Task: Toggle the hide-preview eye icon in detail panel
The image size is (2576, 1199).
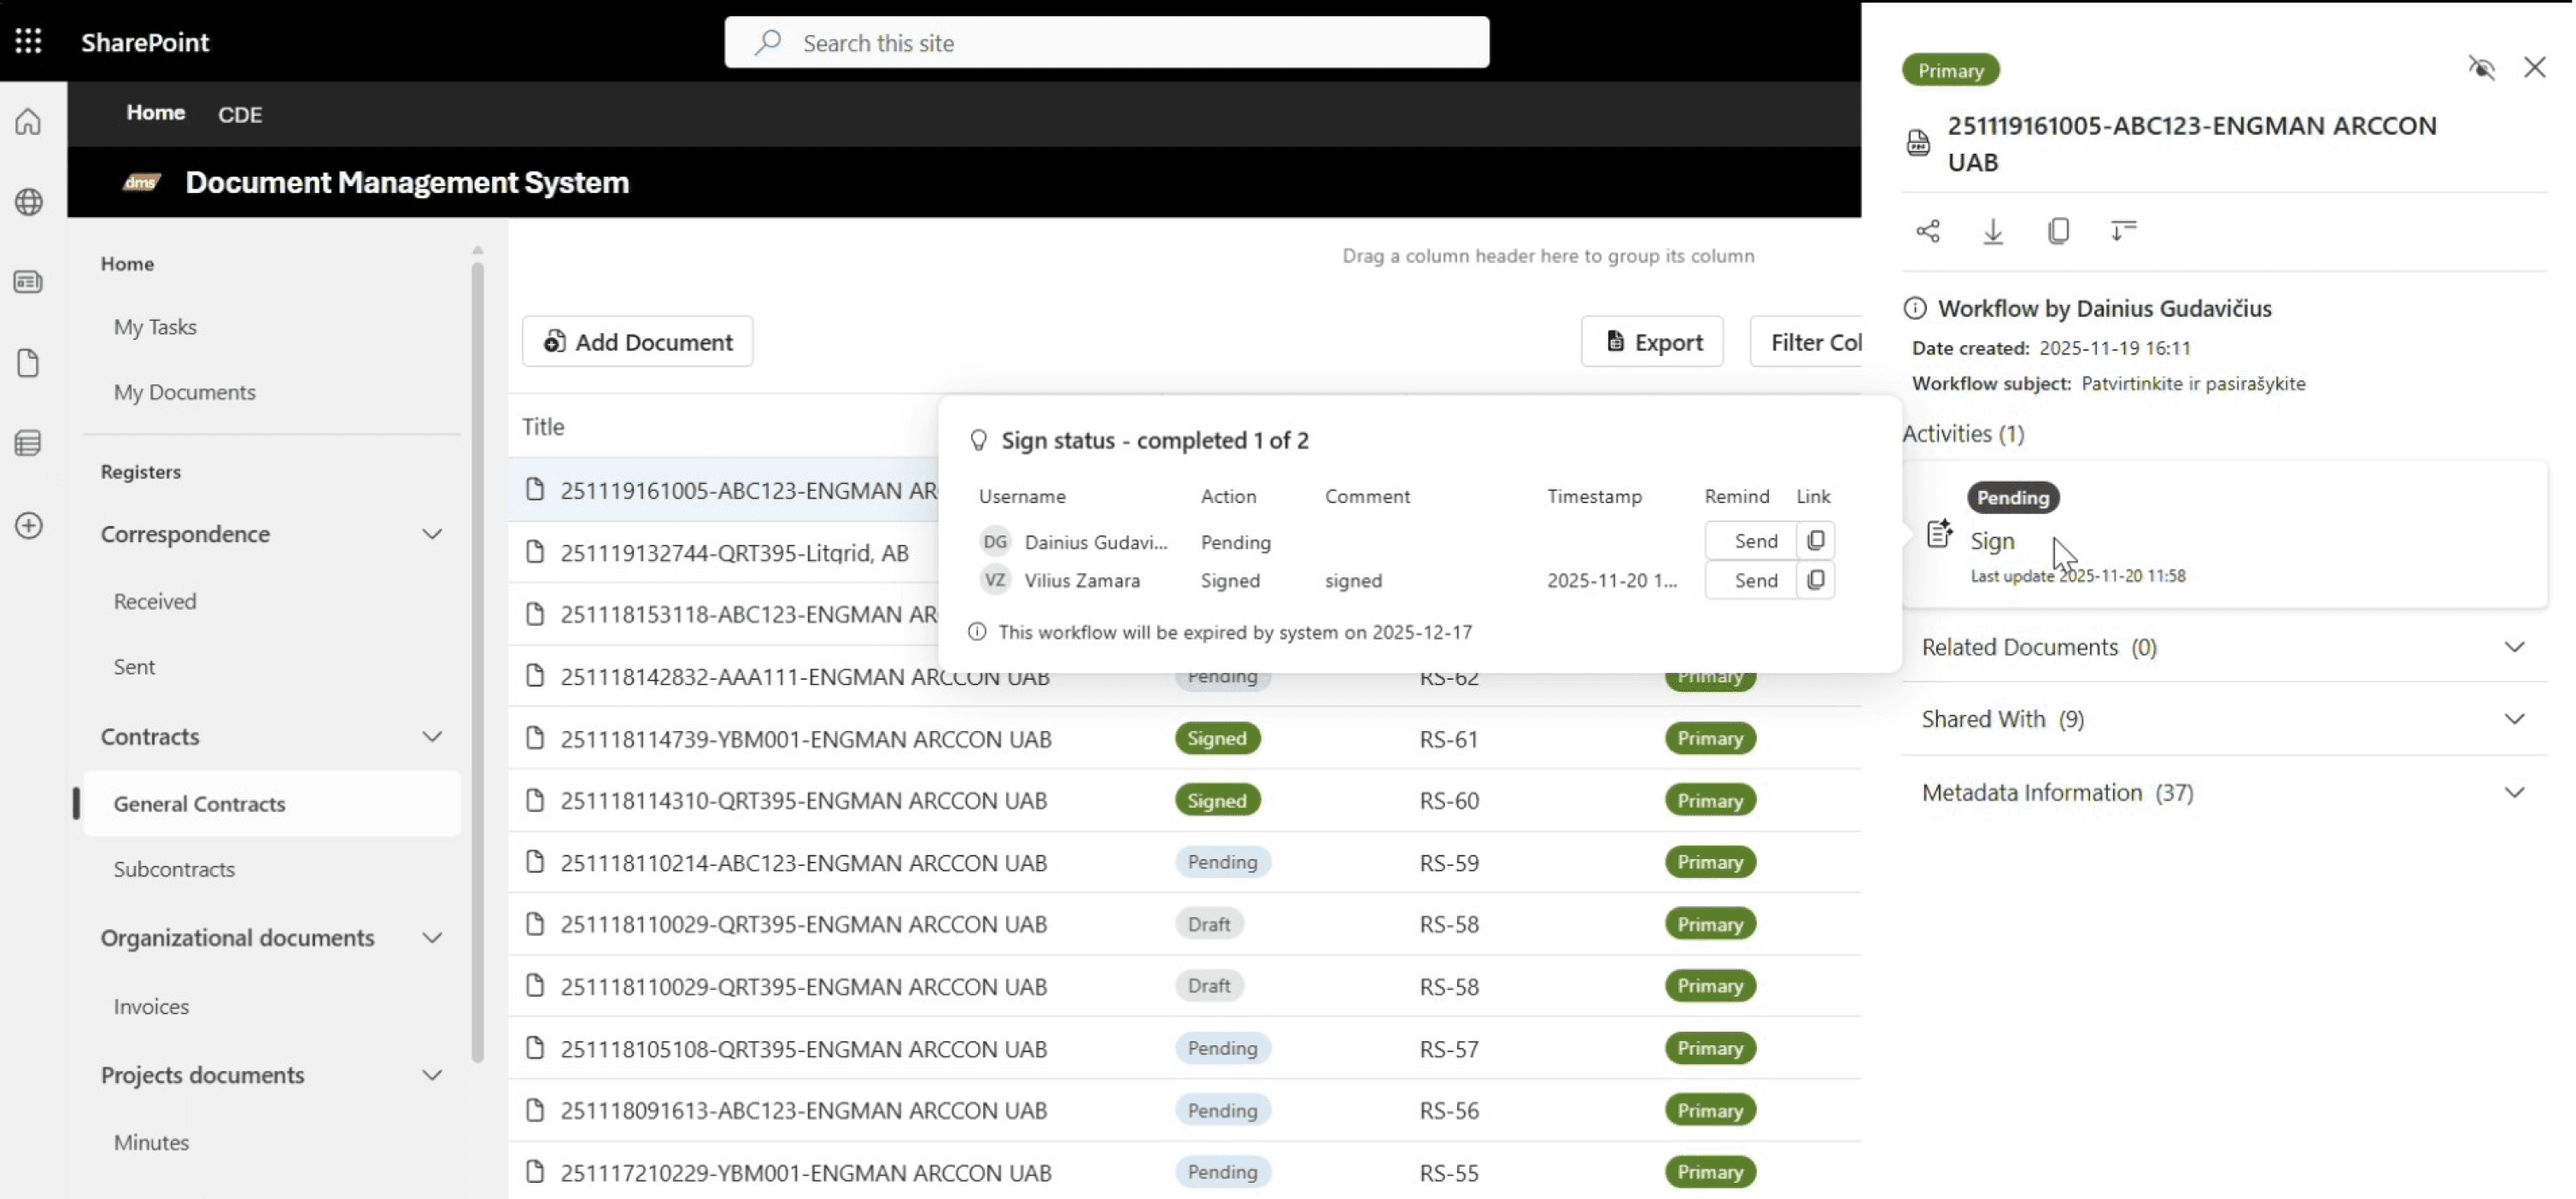Action: pos(2482,67)
